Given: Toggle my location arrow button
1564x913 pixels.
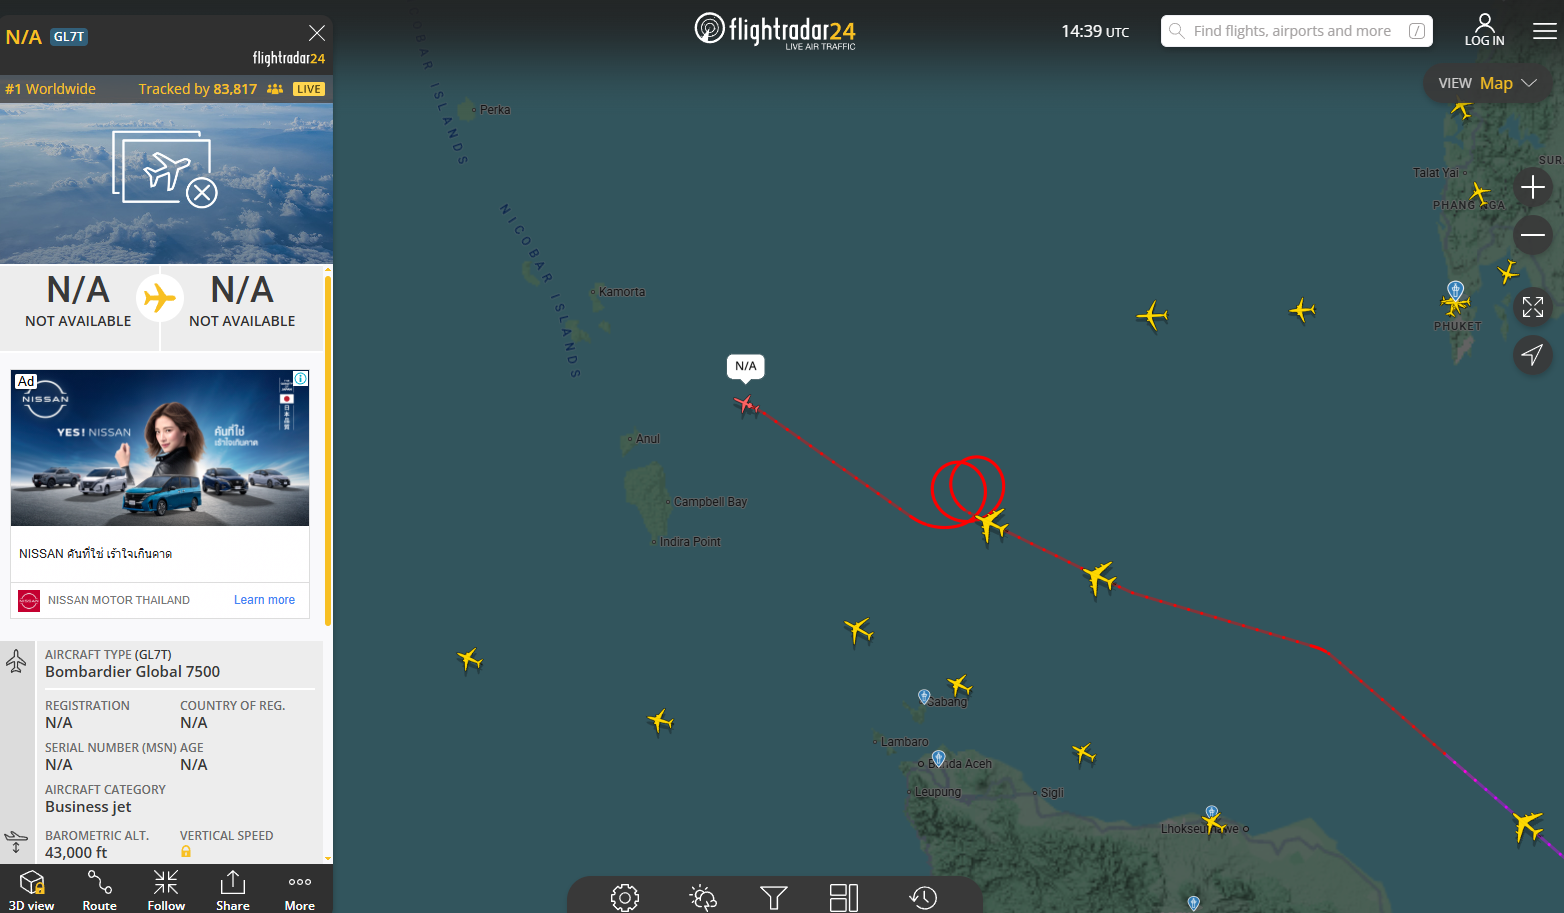Looking at the screenshot, I should [1533, 354].
